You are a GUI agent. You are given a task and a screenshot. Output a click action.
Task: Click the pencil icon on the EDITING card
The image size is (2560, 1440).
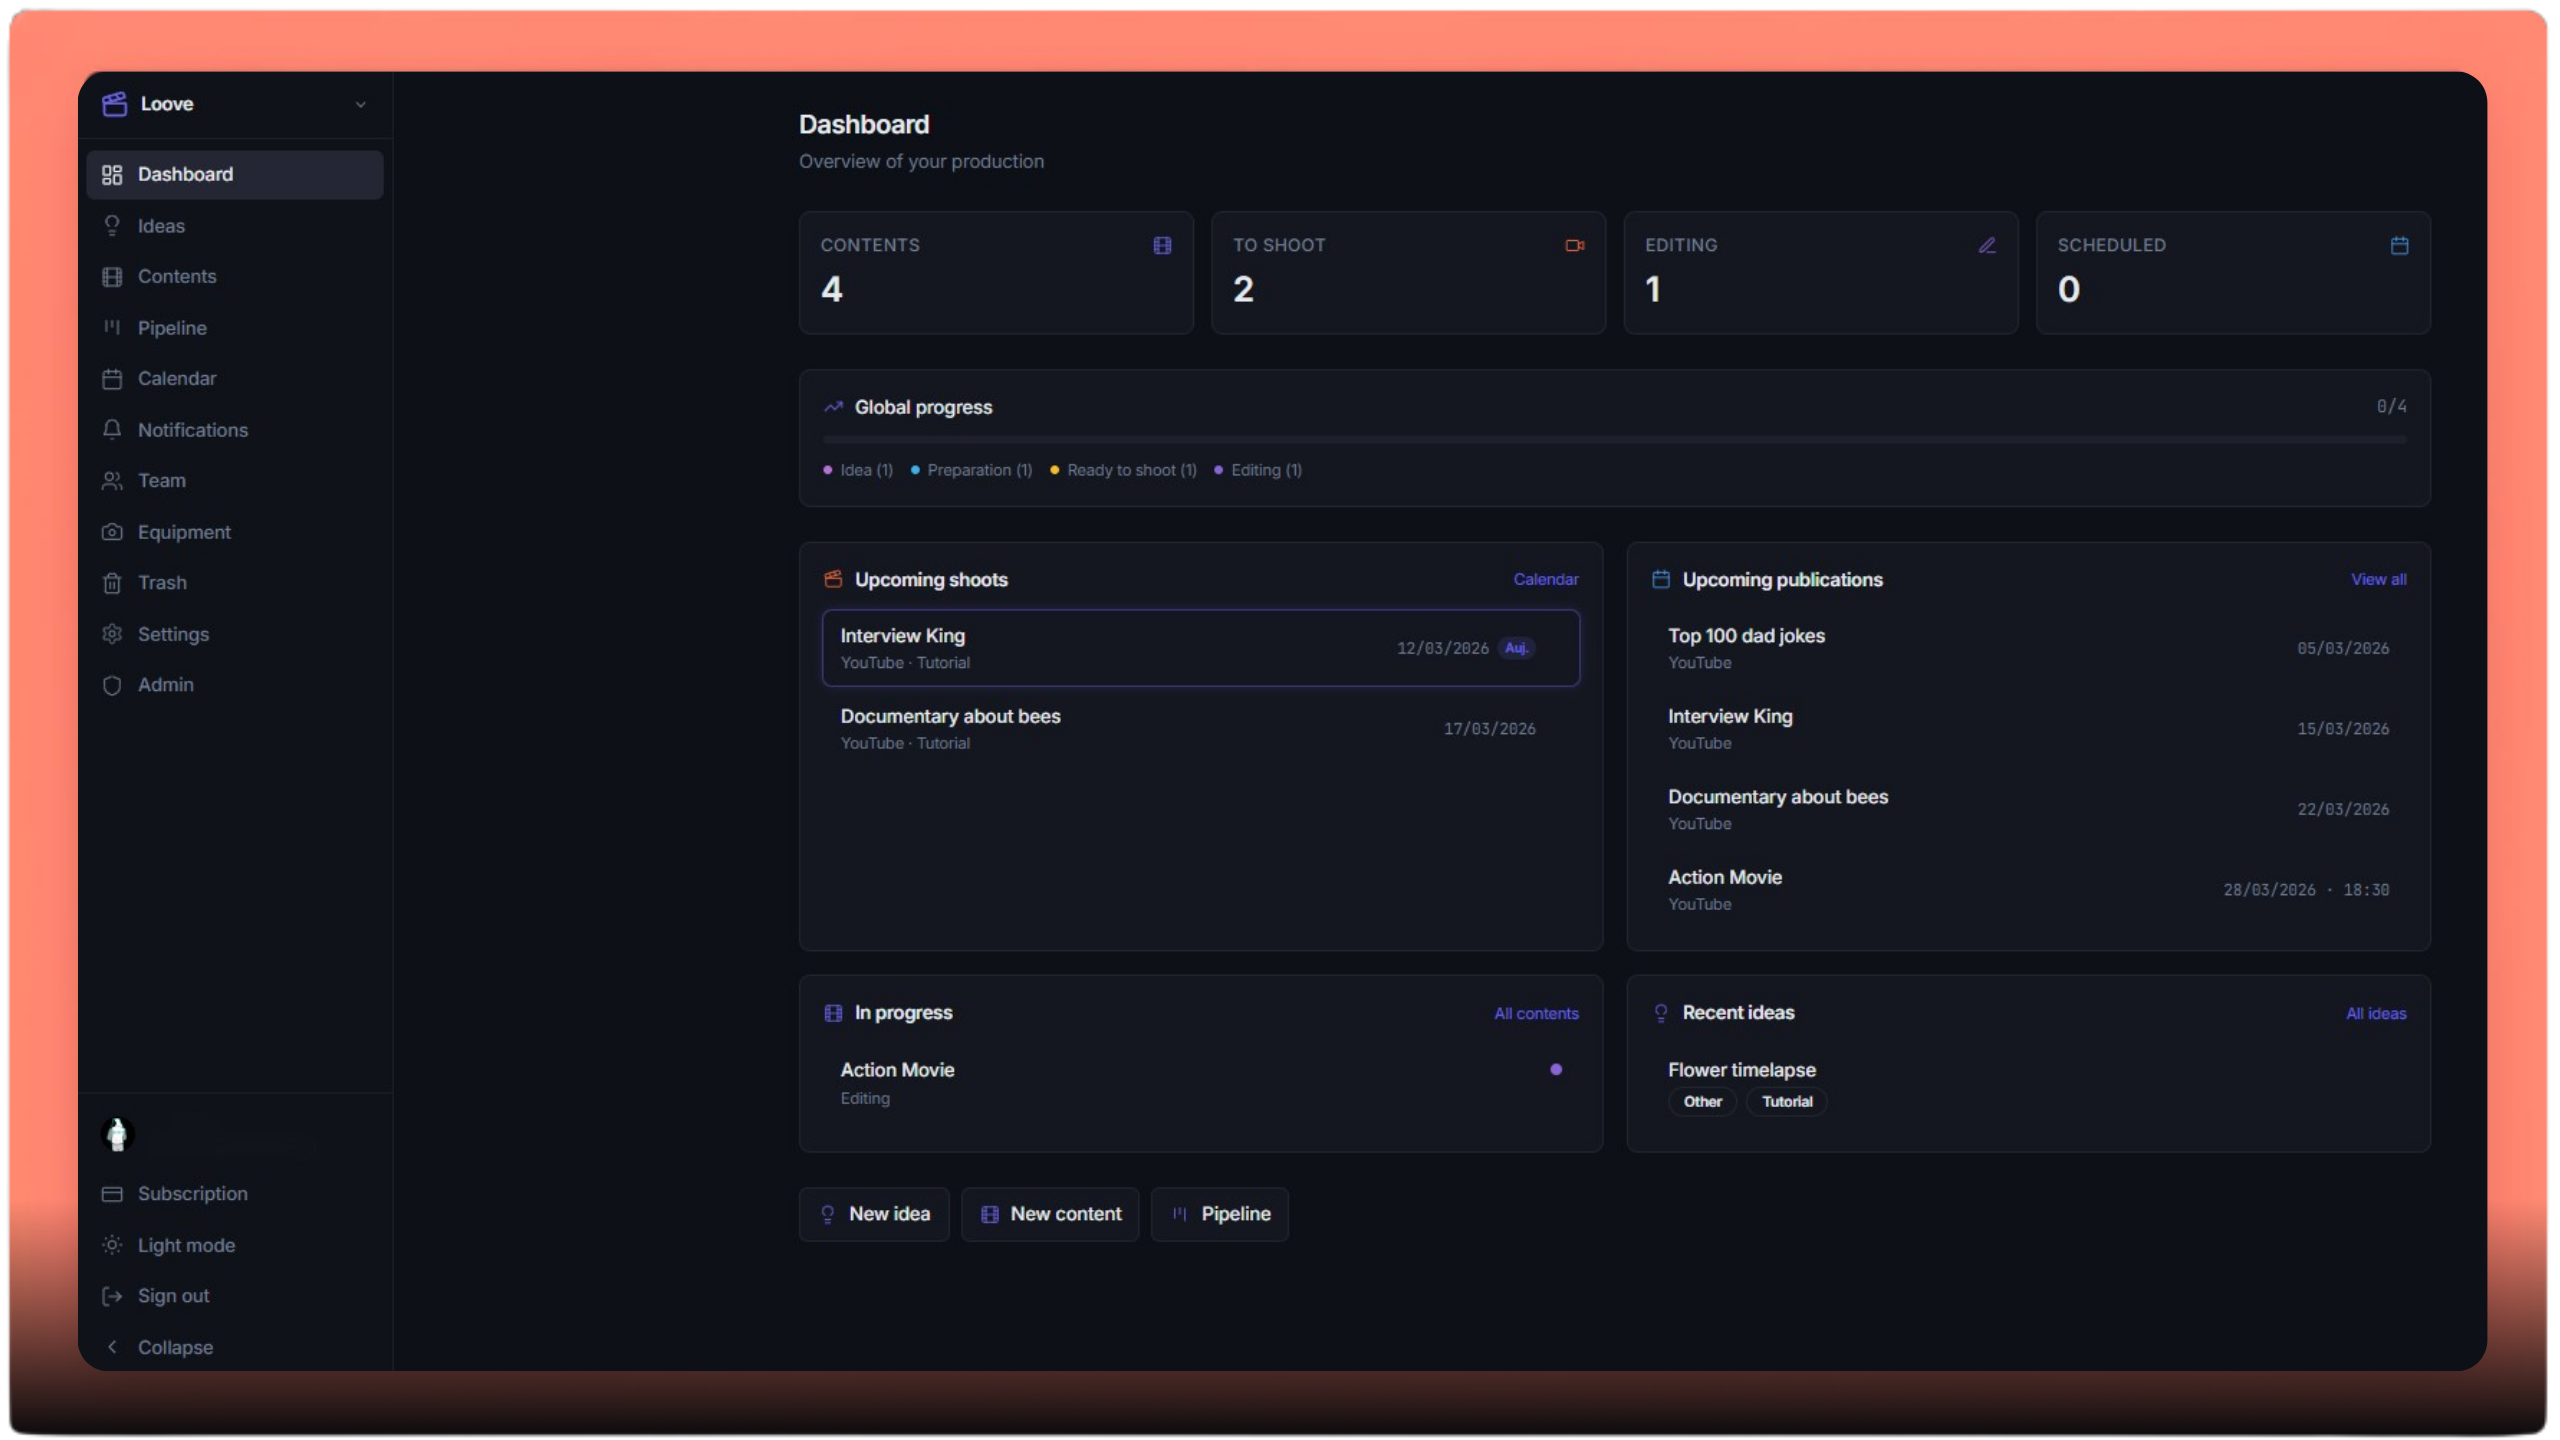pyautogui.click(x=1987, y=245)
